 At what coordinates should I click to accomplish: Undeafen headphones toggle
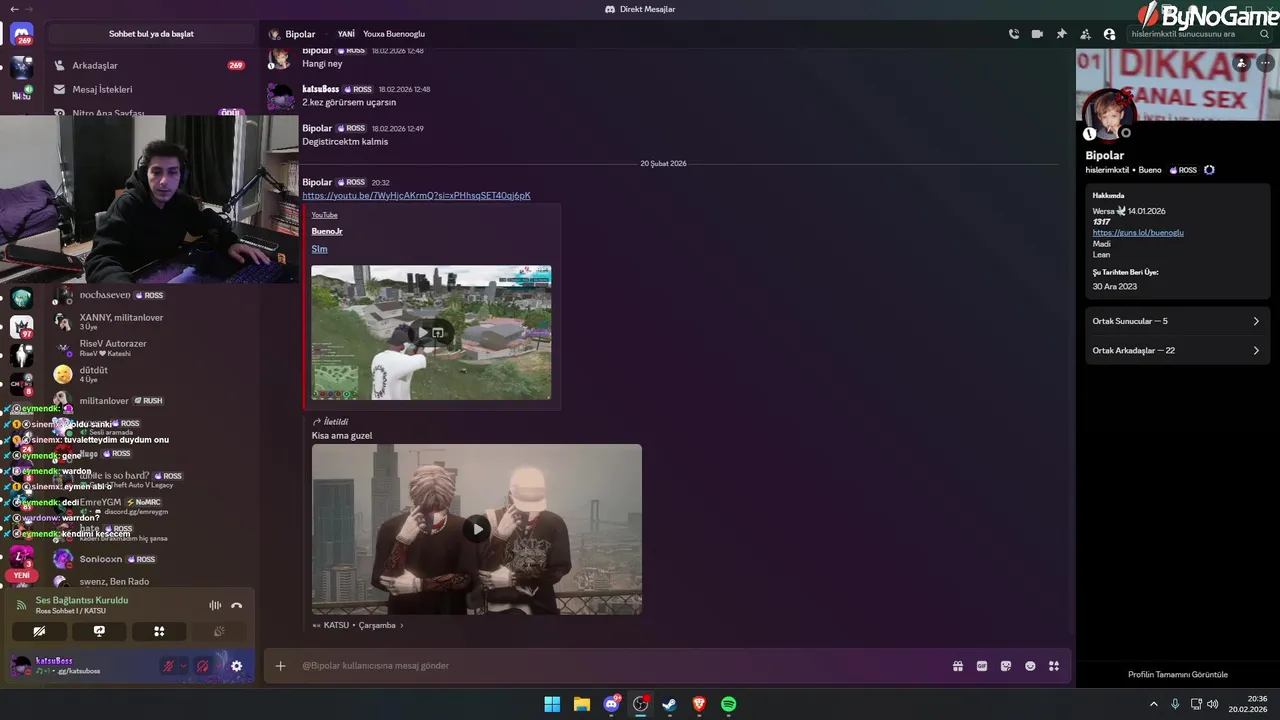pyautogui.click(x=202, y=666)
